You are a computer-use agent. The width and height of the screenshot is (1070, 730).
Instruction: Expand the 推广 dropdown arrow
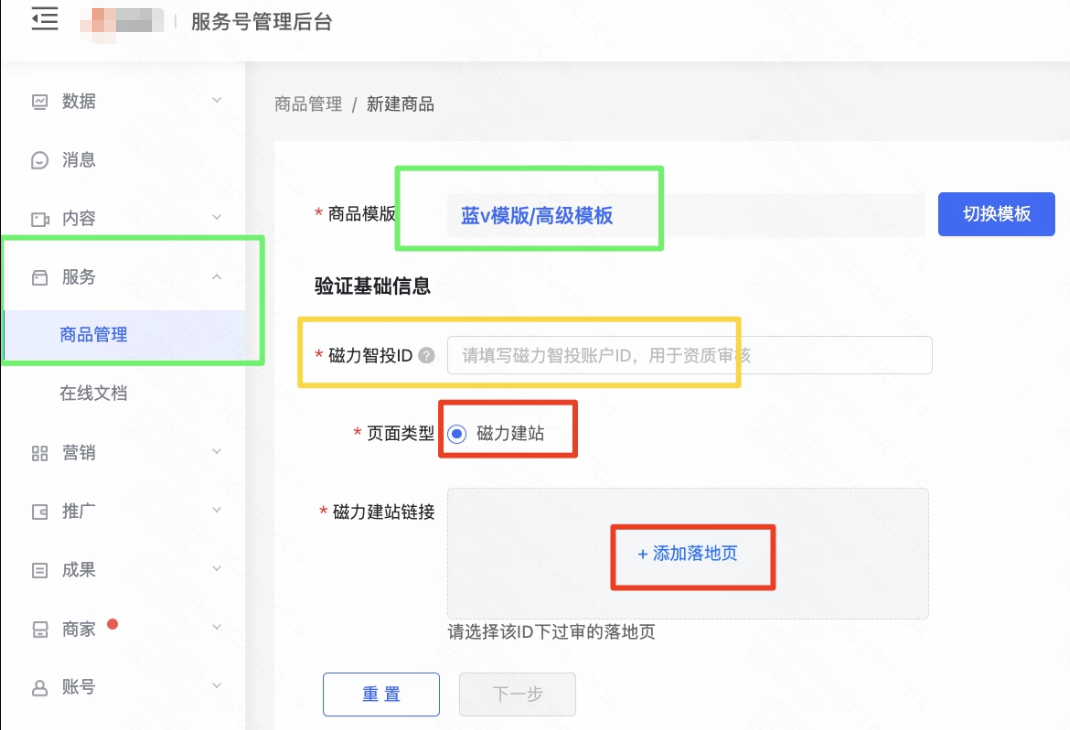(217, 511)
